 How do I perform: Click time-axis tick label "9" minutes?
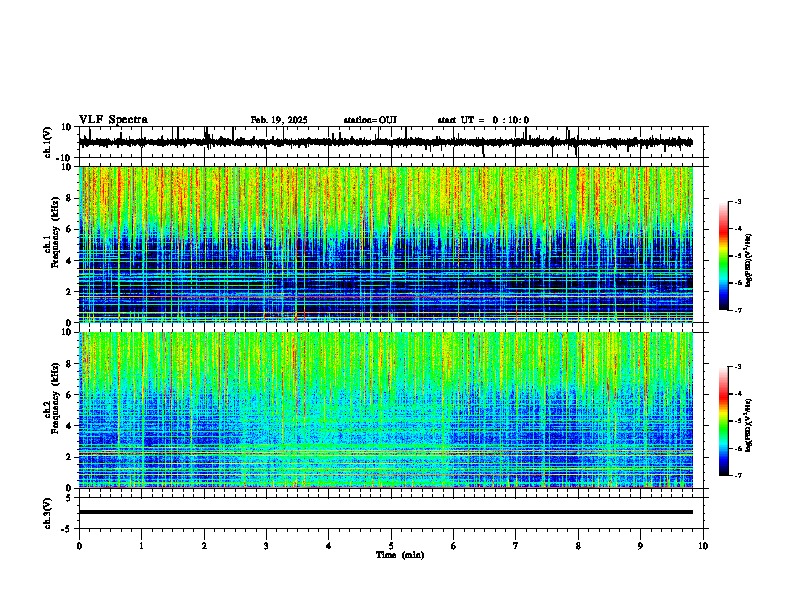click(640, 546)
